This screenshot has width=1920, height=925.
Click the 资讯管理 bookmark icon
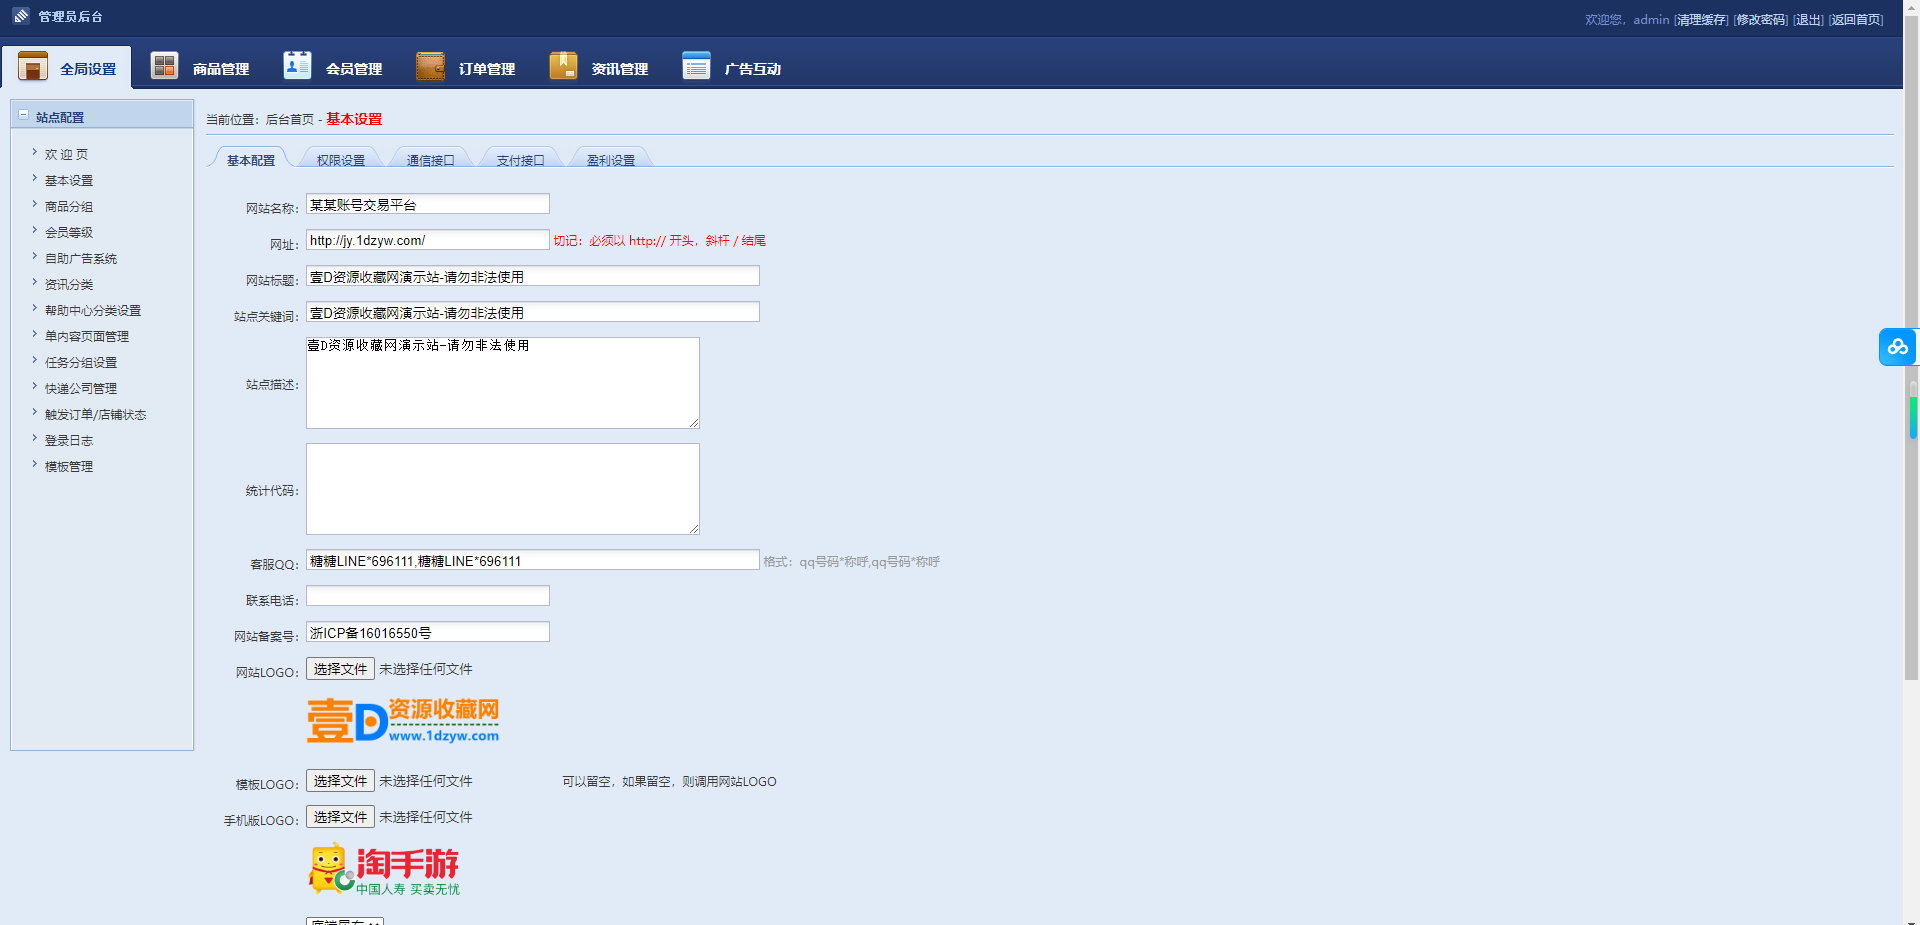pyautogui.click(x=563, y=66)
